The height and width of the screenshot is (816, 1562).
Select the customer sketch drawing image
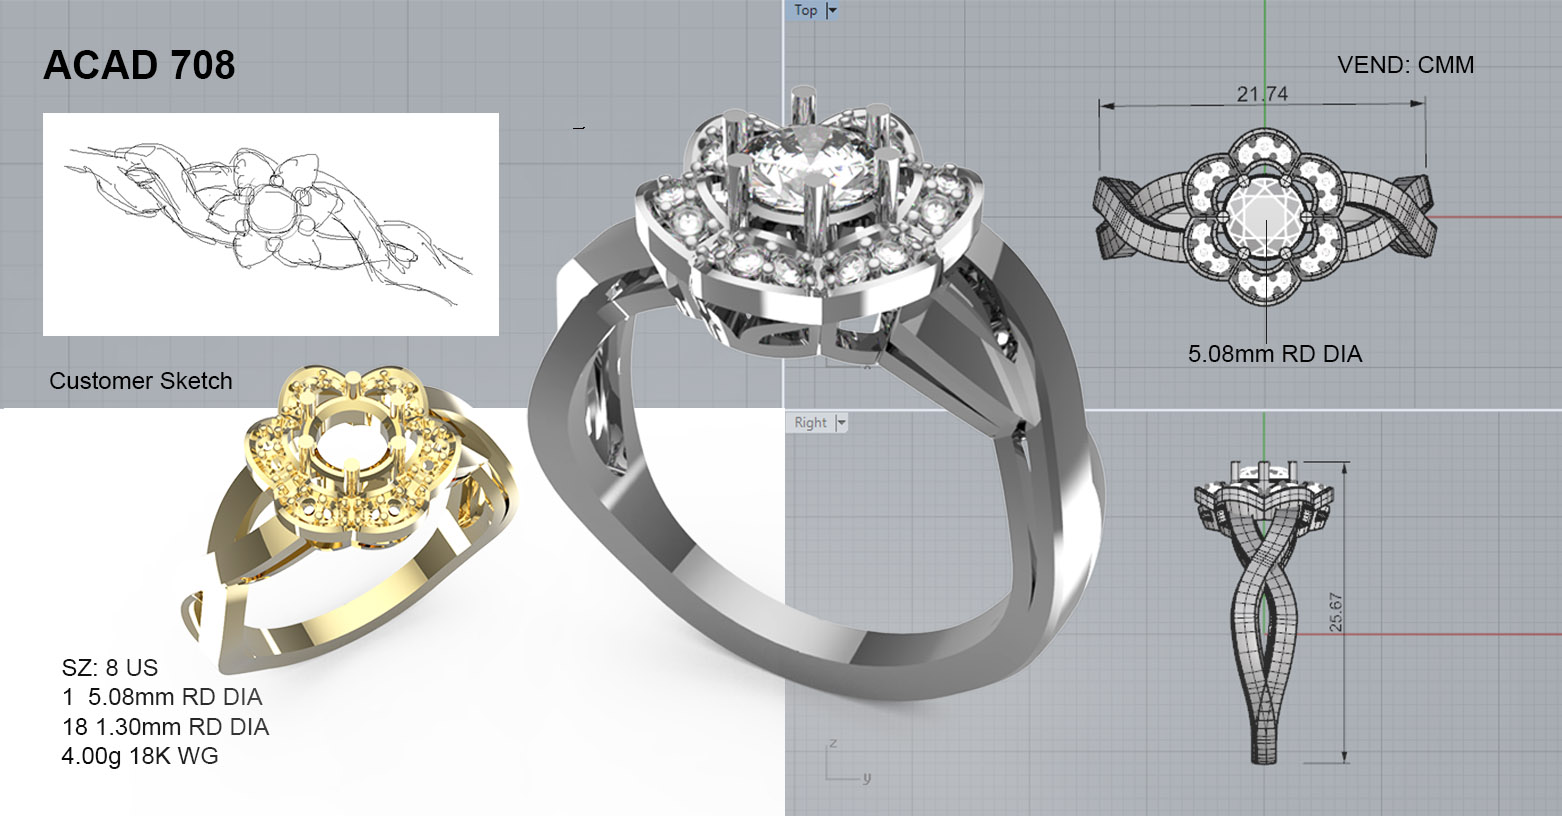point(271,224)
